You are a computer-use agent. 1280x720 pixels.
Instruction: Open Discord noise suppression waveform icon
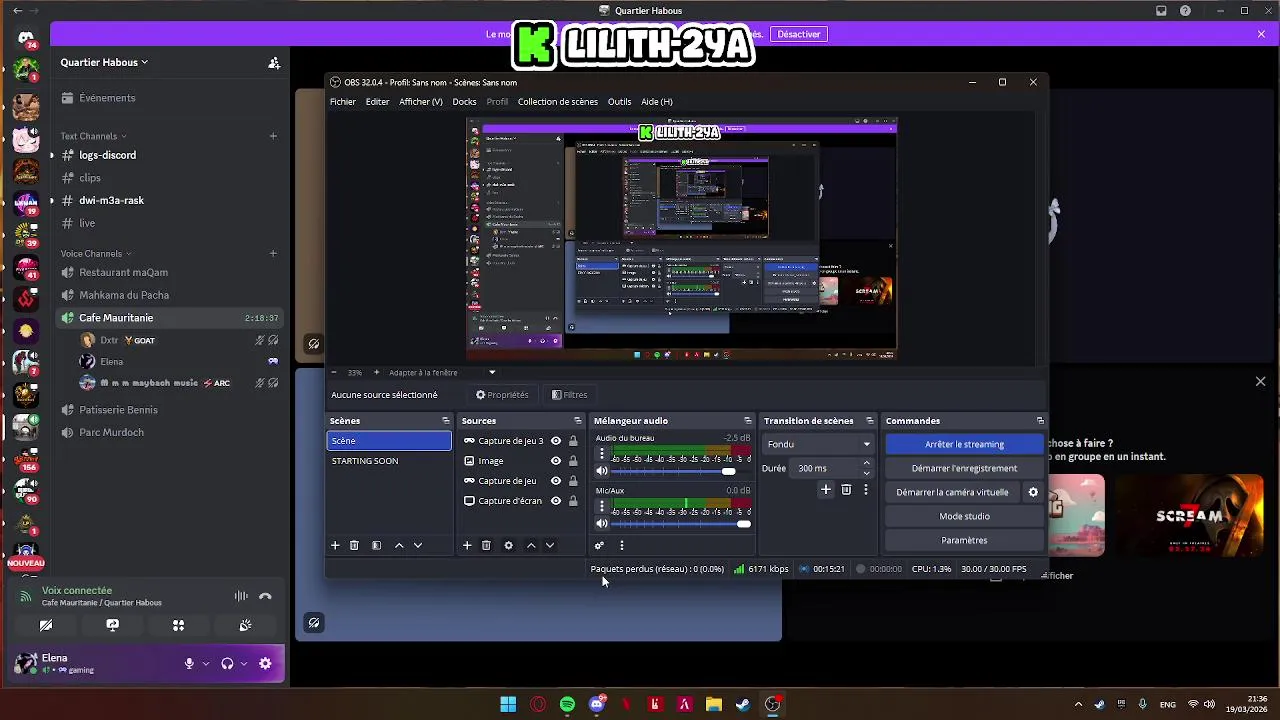tap(241, 596)
